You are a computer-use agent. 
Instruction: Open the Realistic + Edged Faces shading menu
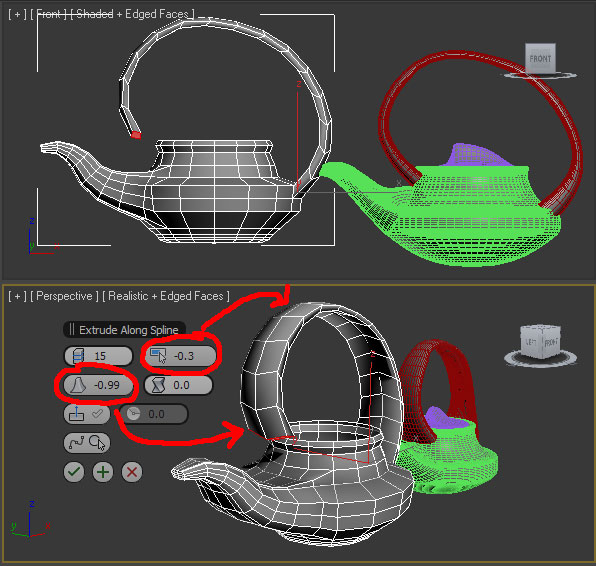tap(166, 296)
